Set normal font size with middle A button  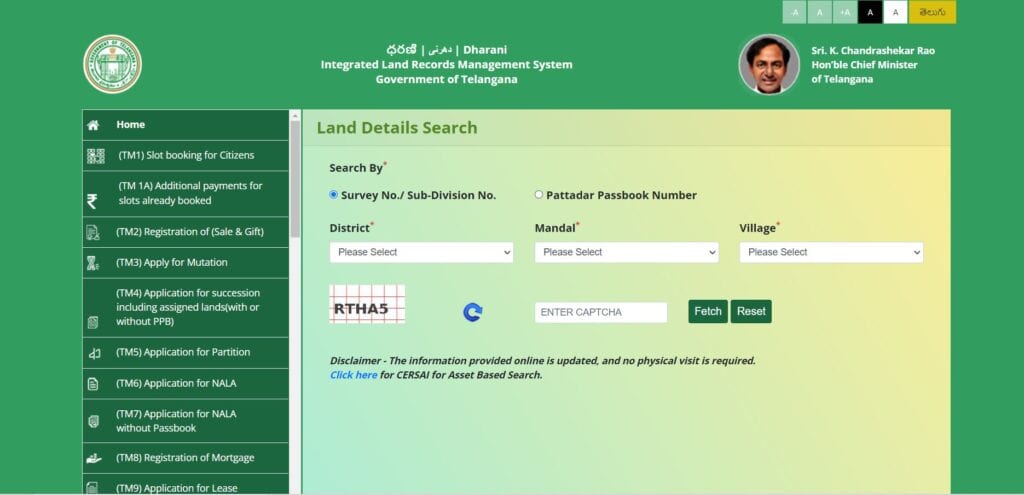(820, 12)
